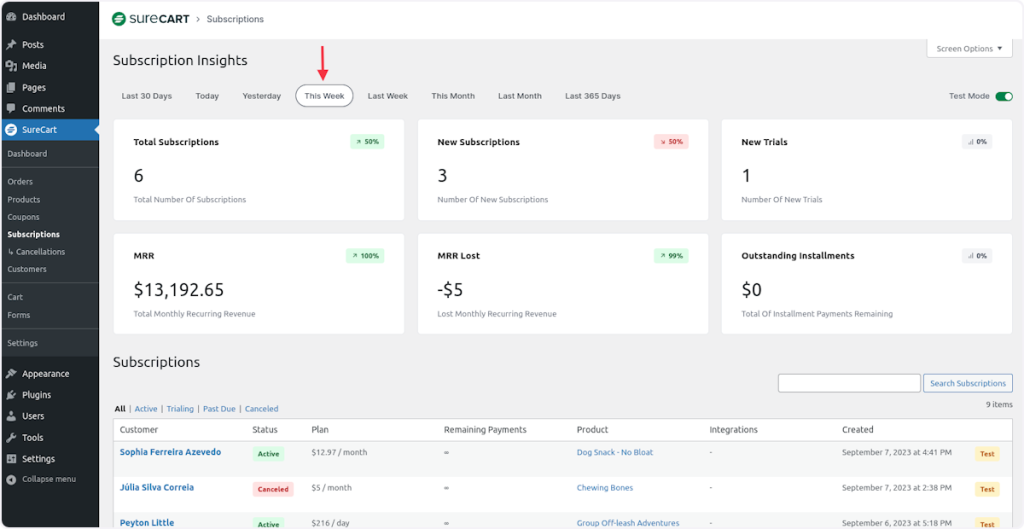
Task: Click the SureCart logo in header
Action: [x=150, y=19]
